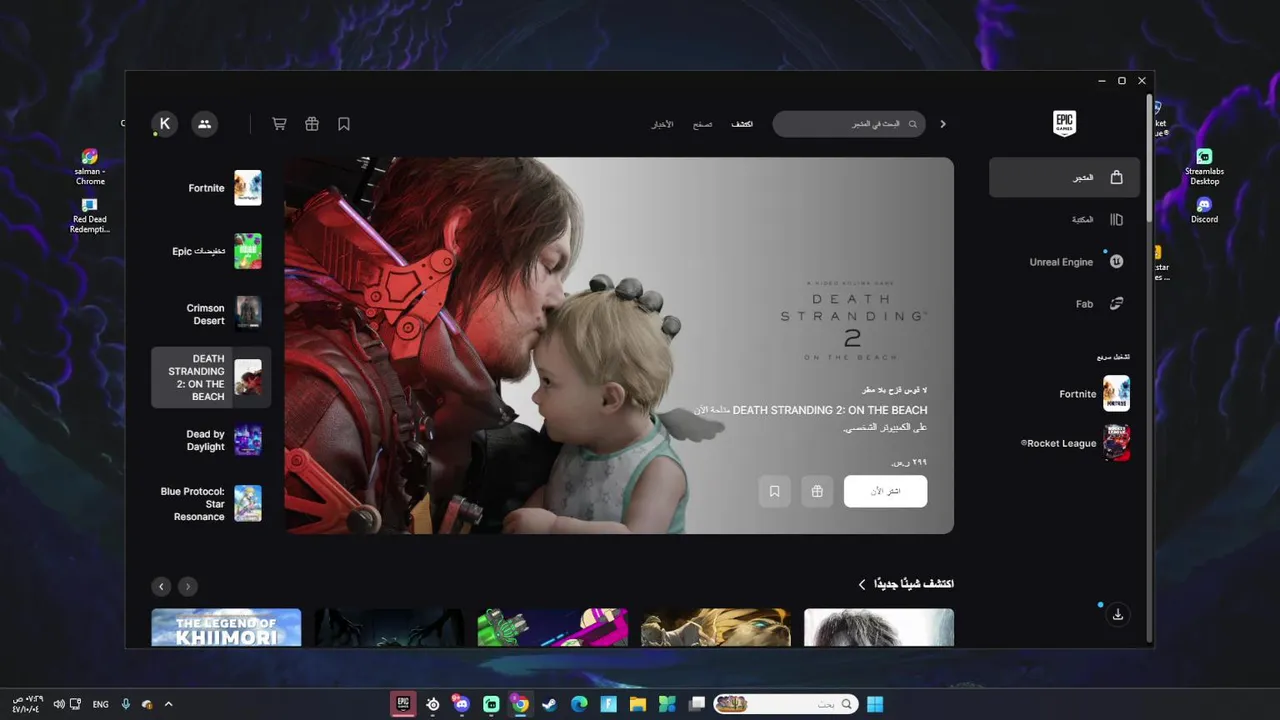The width and height of the screenshot is (1280, 720).
Task: Select Death Stranding 2 banner item
Action: [210, 377]
